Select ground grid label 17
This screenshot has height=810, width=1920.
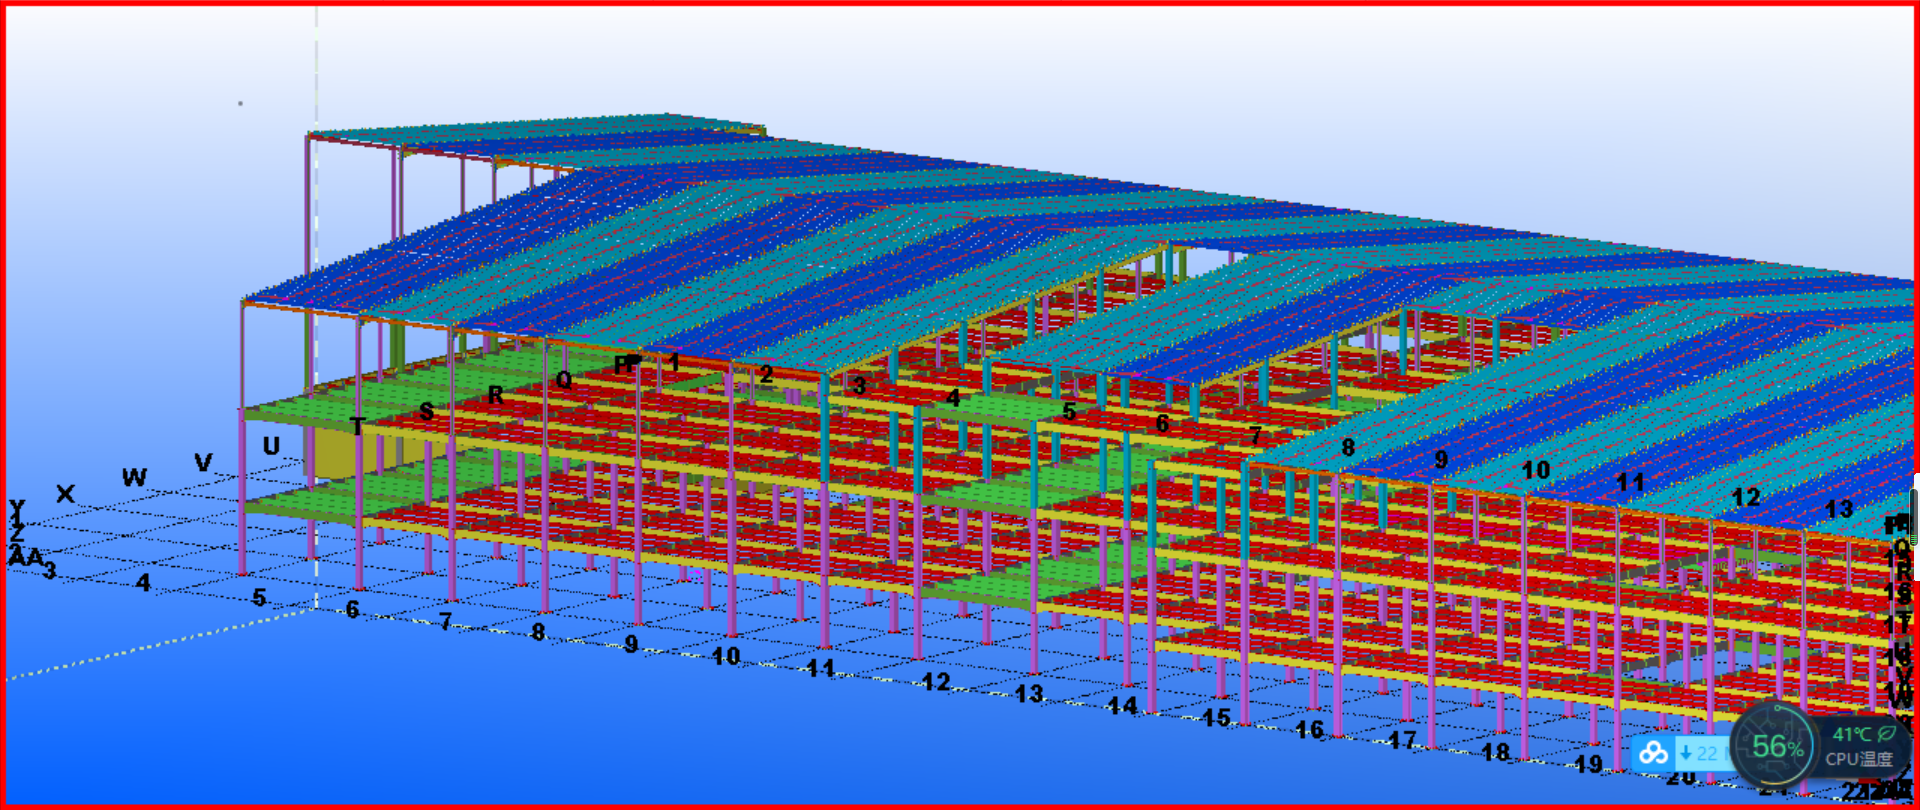click(1402, 740)
